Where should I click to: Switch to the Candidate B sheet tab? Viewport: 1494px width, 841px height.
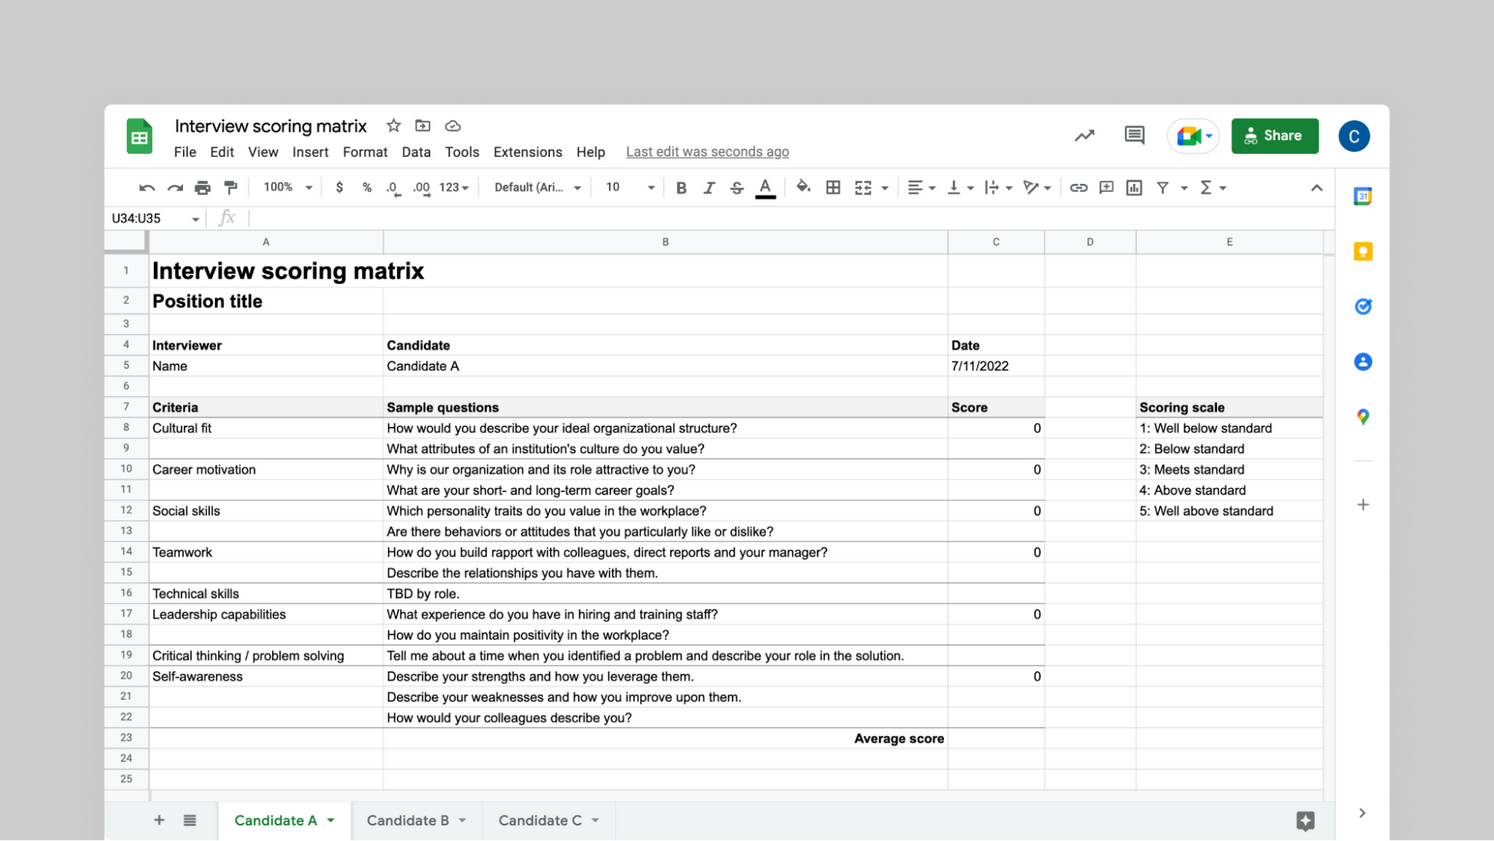point(407,820)
